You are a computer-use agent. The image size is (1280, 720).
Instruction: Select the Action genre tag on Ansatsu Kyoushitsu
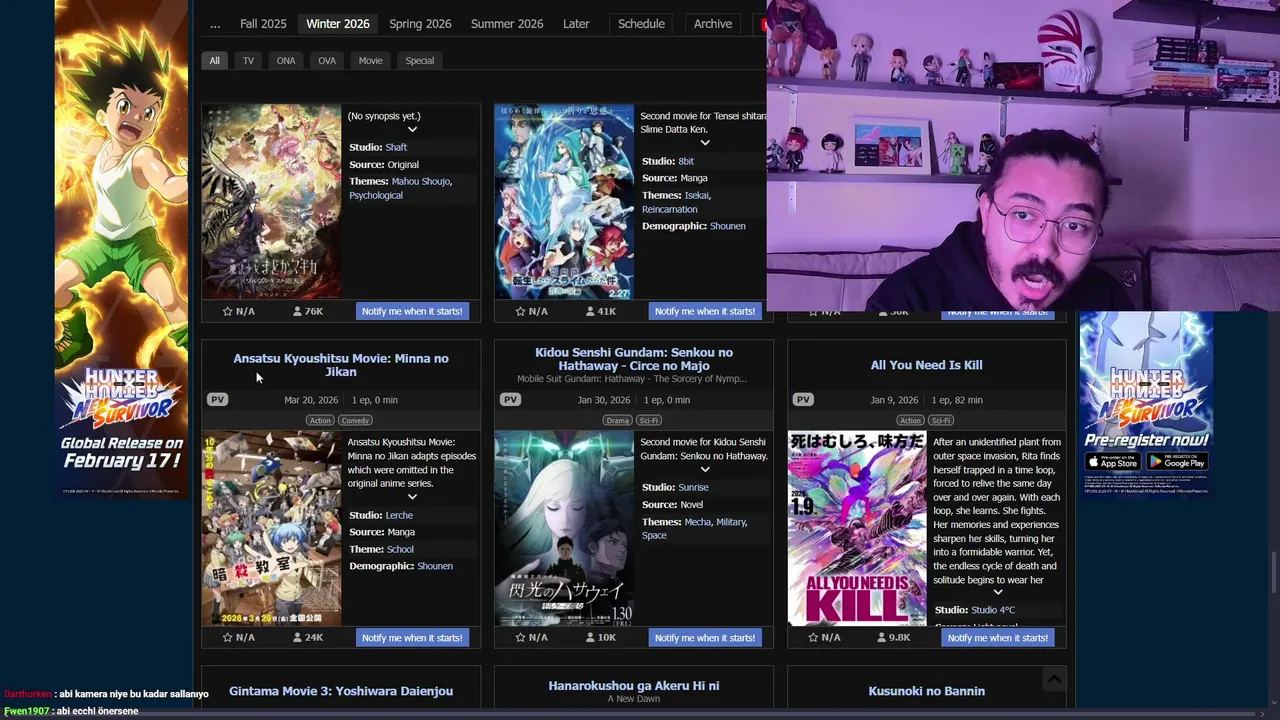click(320, 421)
